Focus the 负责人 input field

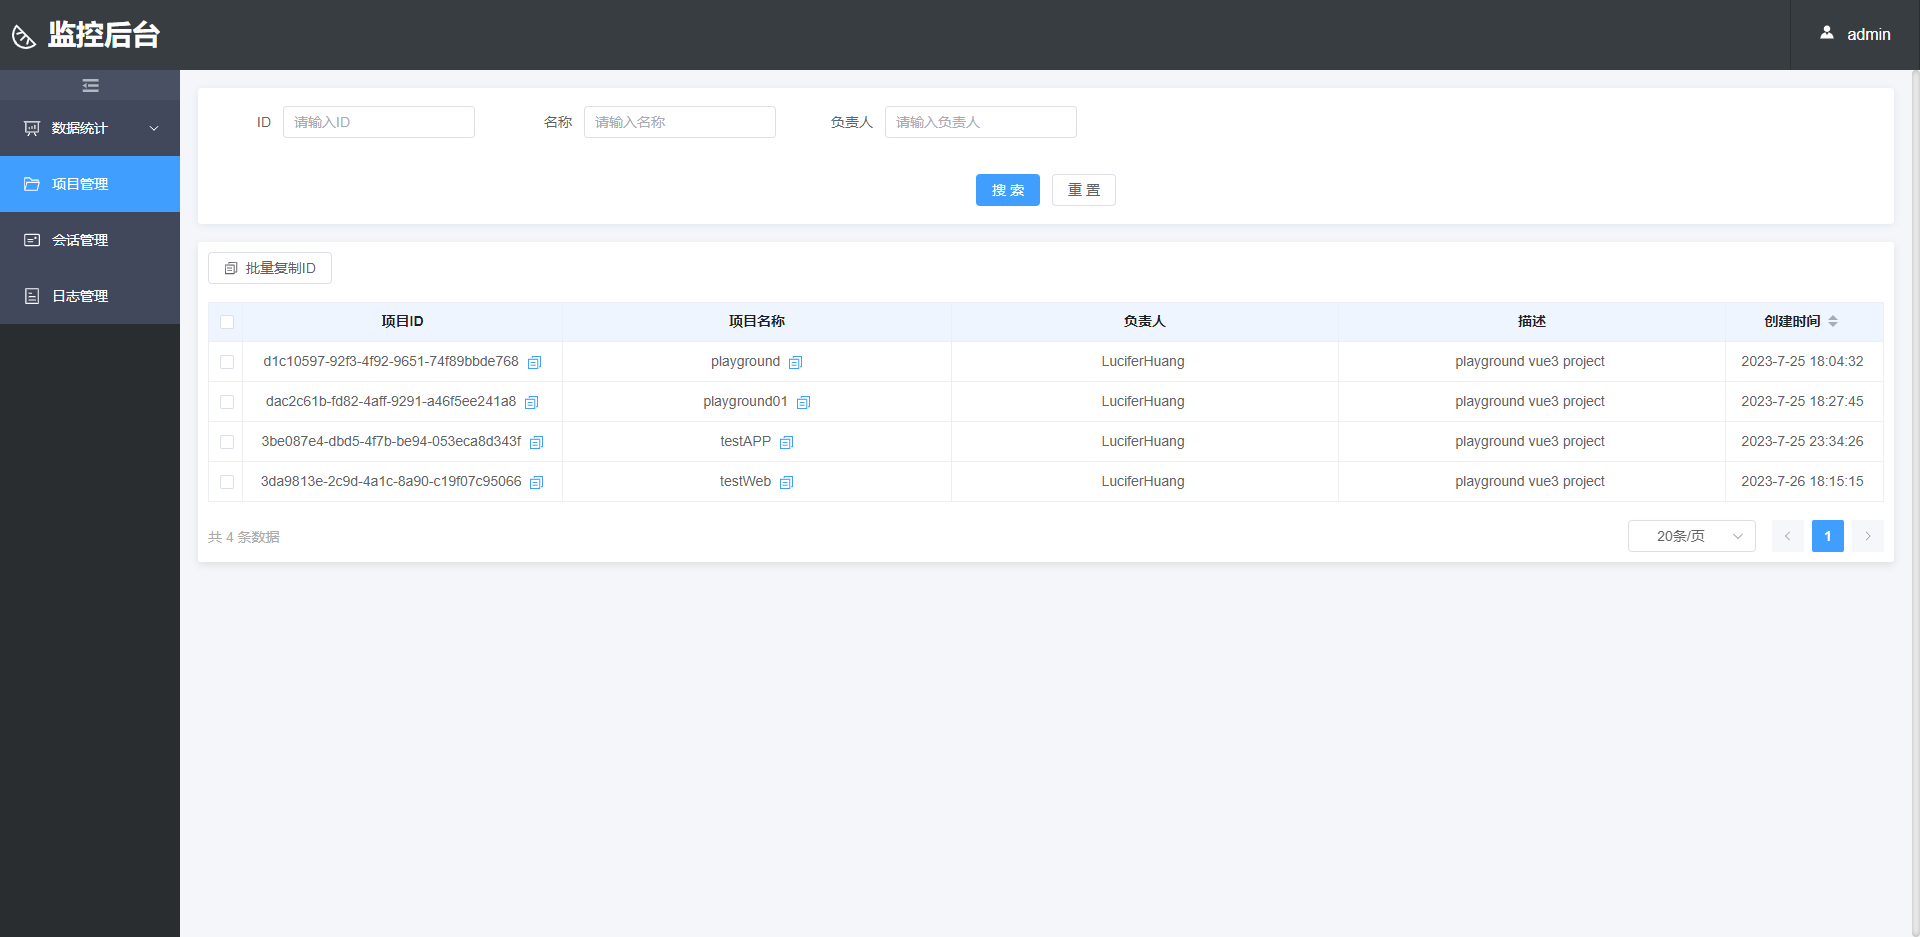tap(980, 122)
